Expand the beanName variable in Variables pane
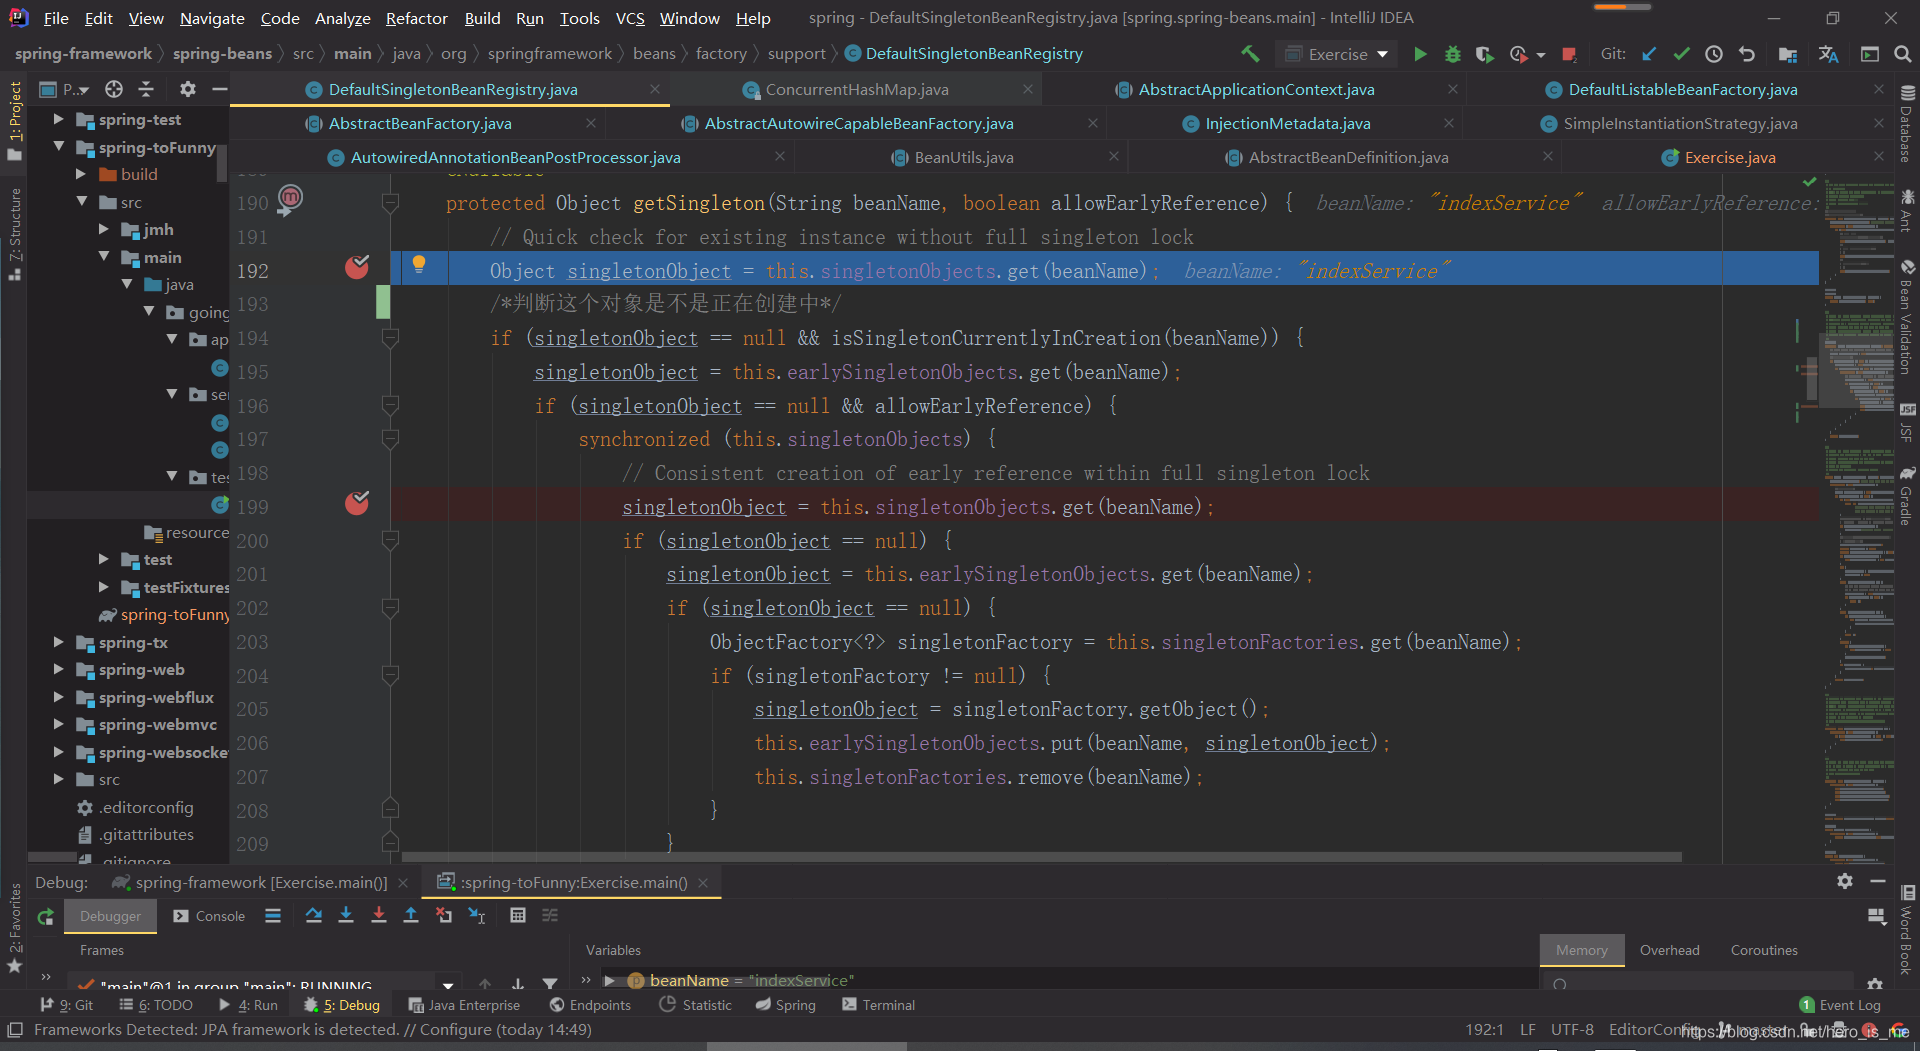 point(609,980)
